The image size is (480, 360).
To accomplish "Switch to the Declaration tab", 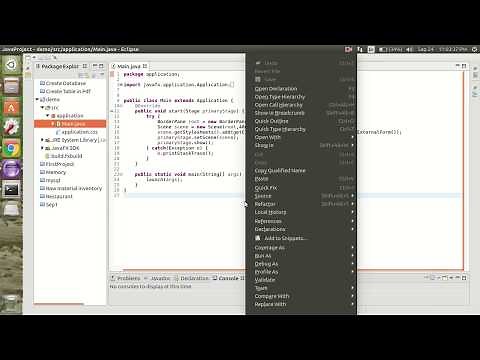I will coord(192,278).
